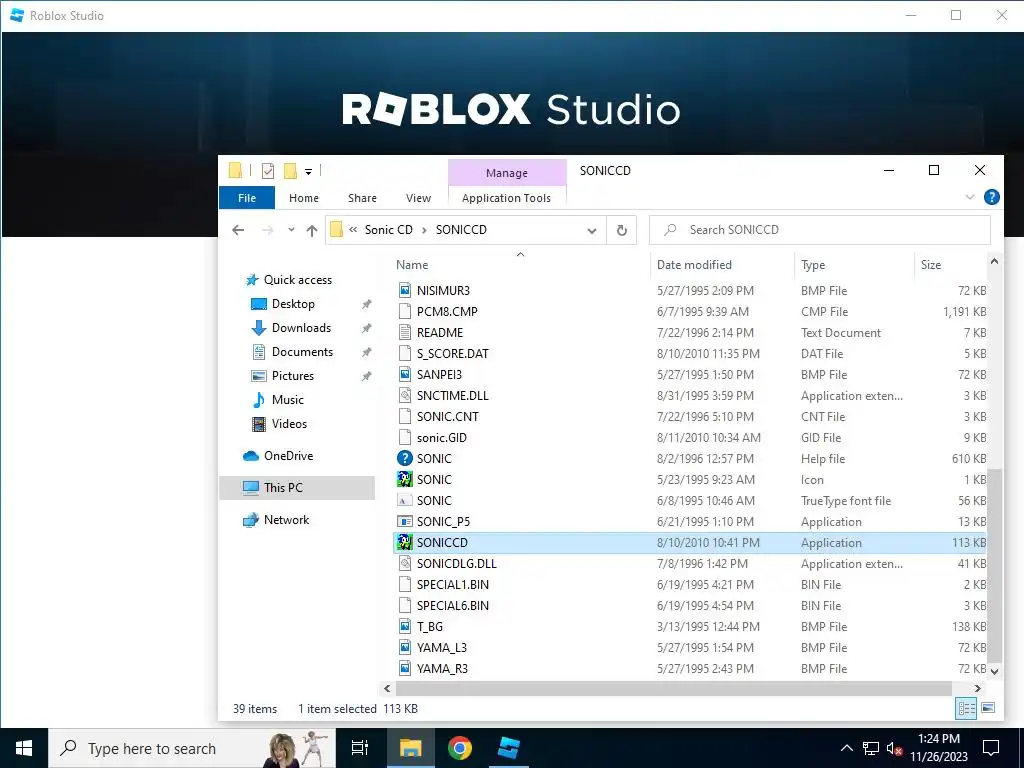Click the Manage contextual tab
Viewport: 1024px width, 768px height.
(507, 173)
